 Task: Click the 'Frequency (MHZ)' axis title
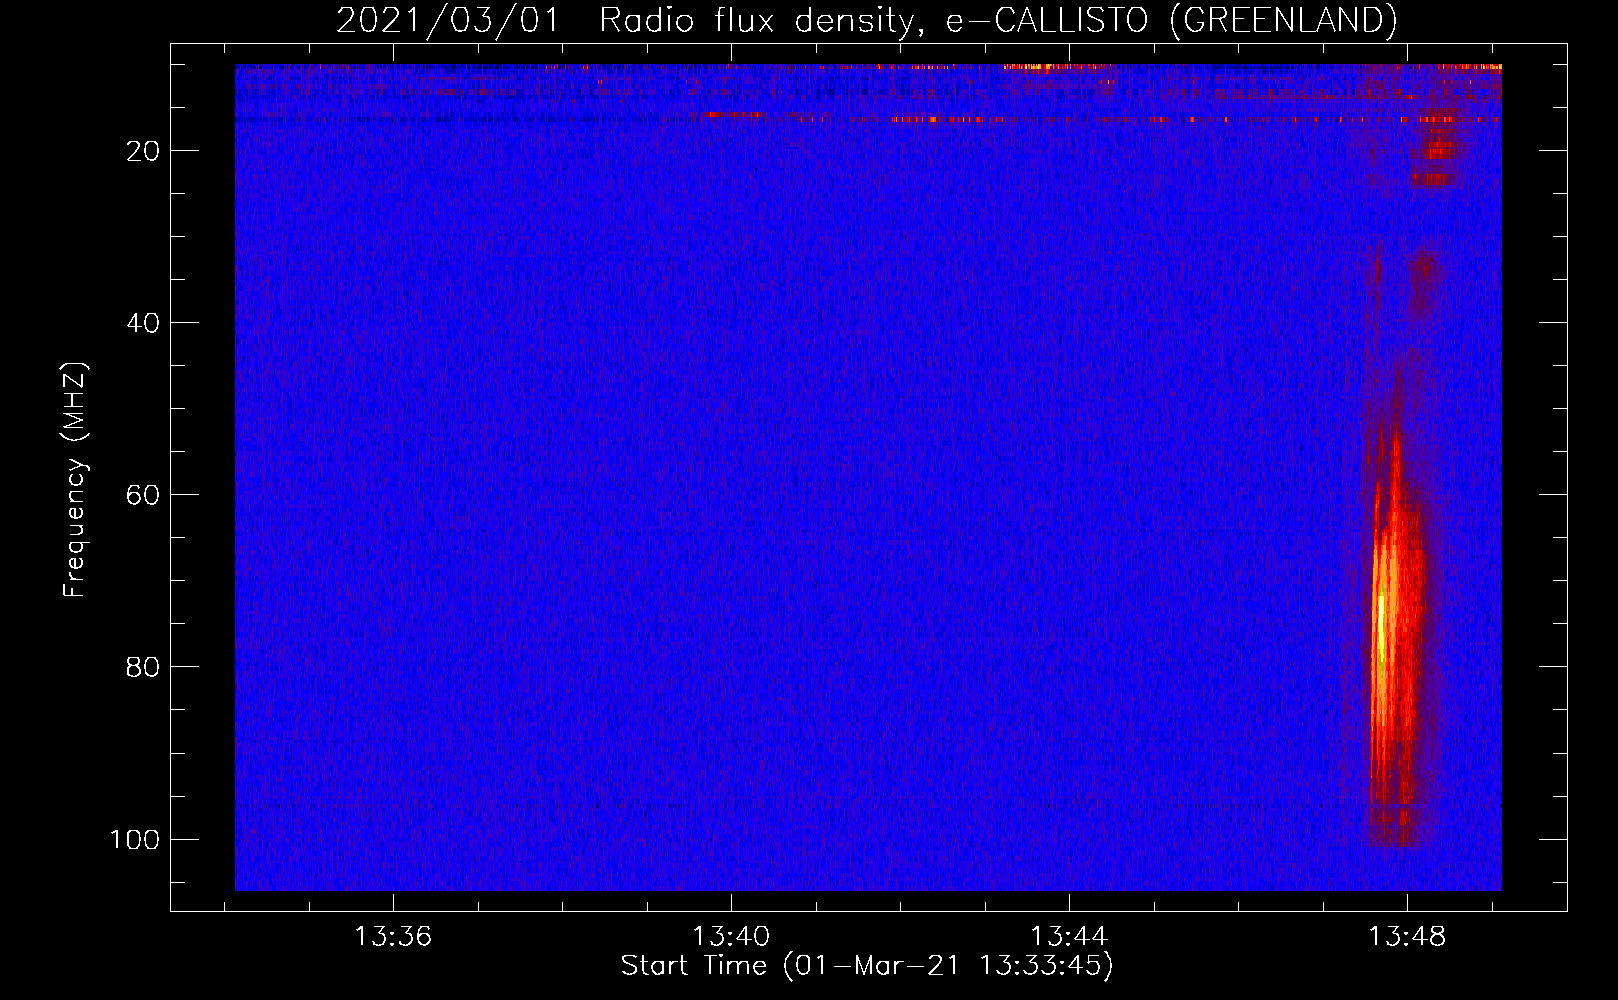[x=75, y=480]
